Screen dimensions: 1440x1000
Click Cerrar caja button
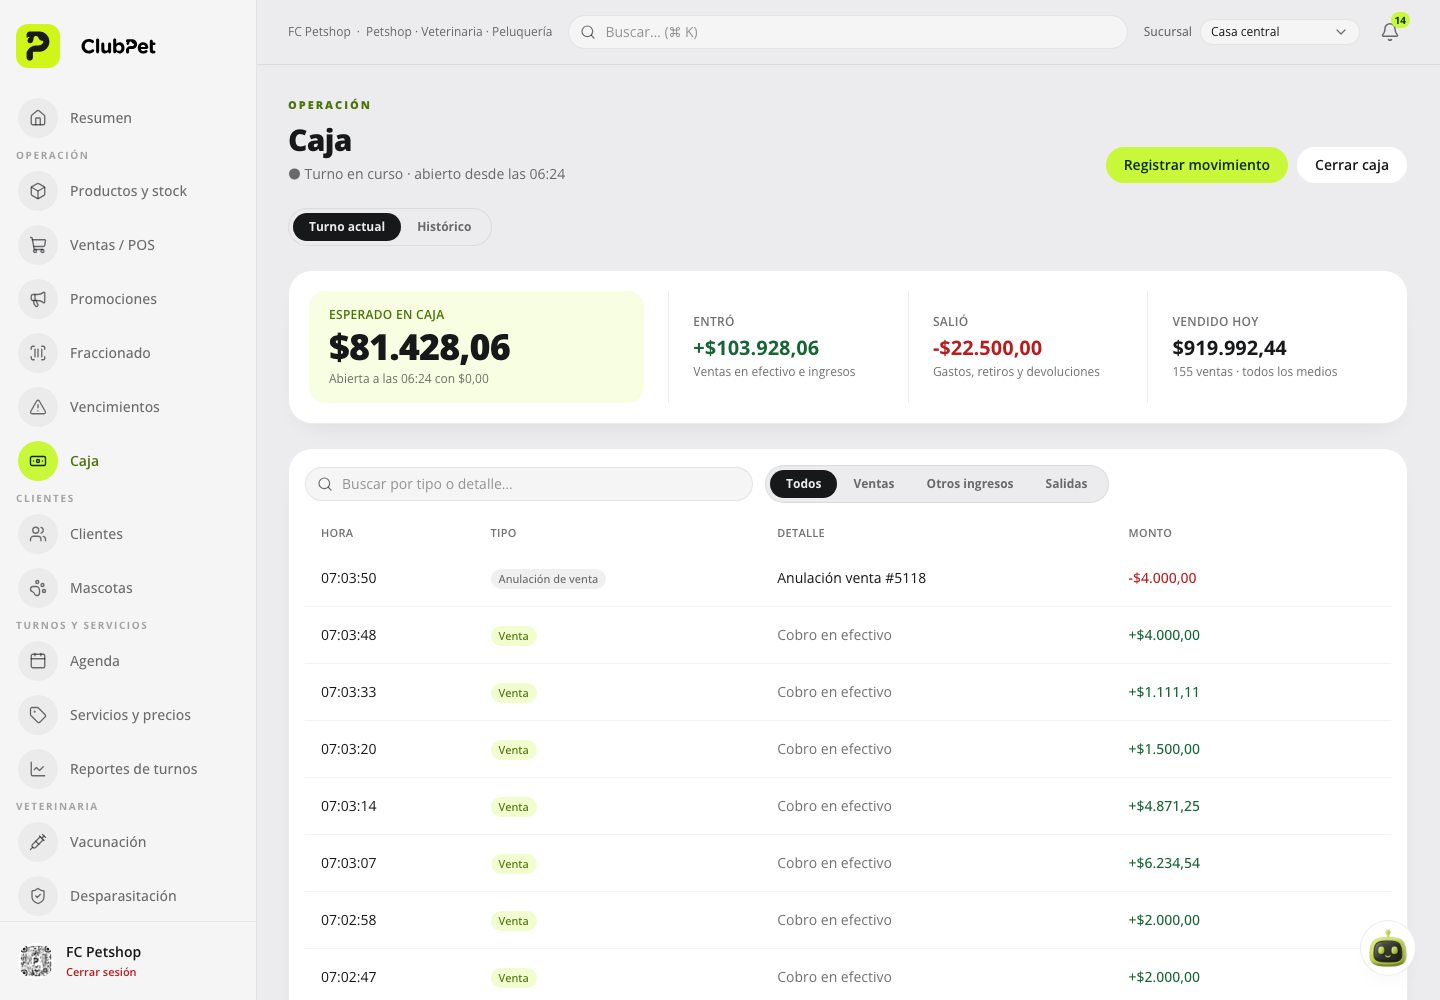1352,165
